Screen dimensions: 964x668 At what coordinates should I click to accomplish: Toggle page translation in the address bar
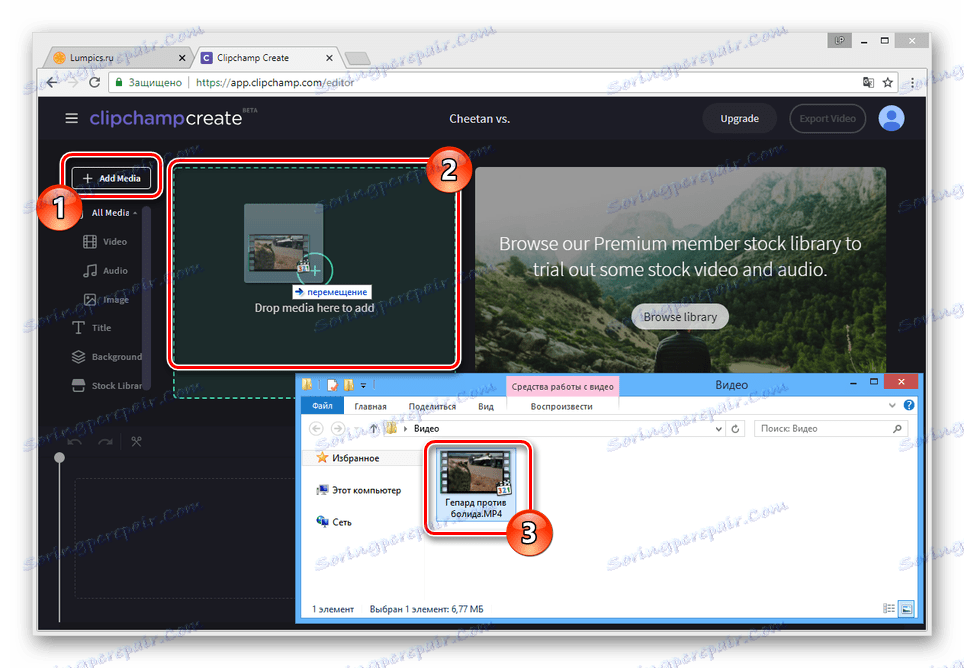[867, 83]
